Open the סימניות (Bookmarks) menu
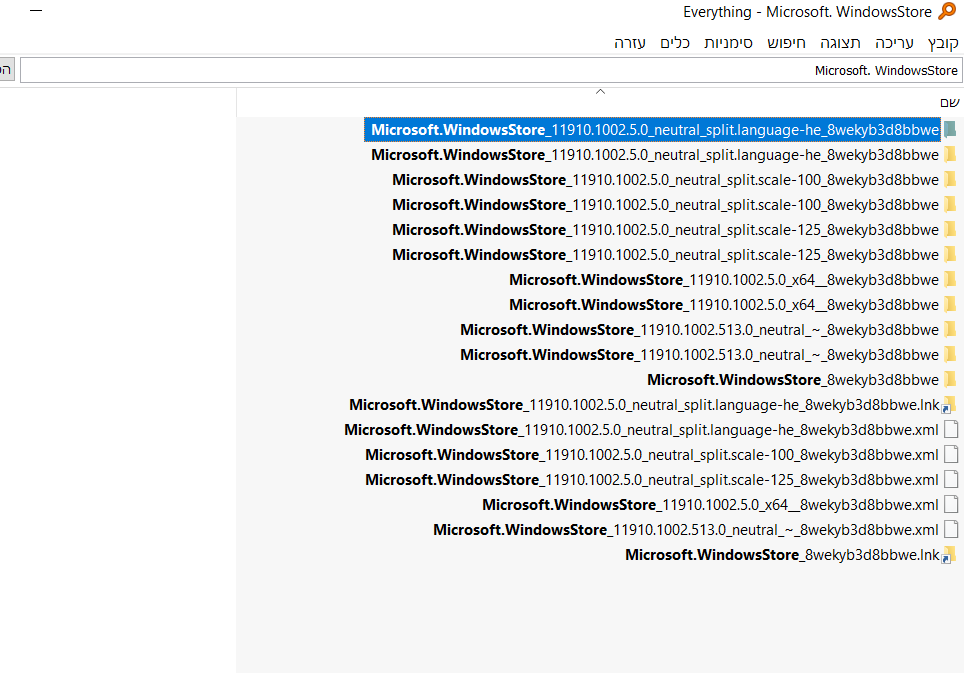964x673 pixels. [728, 43]
